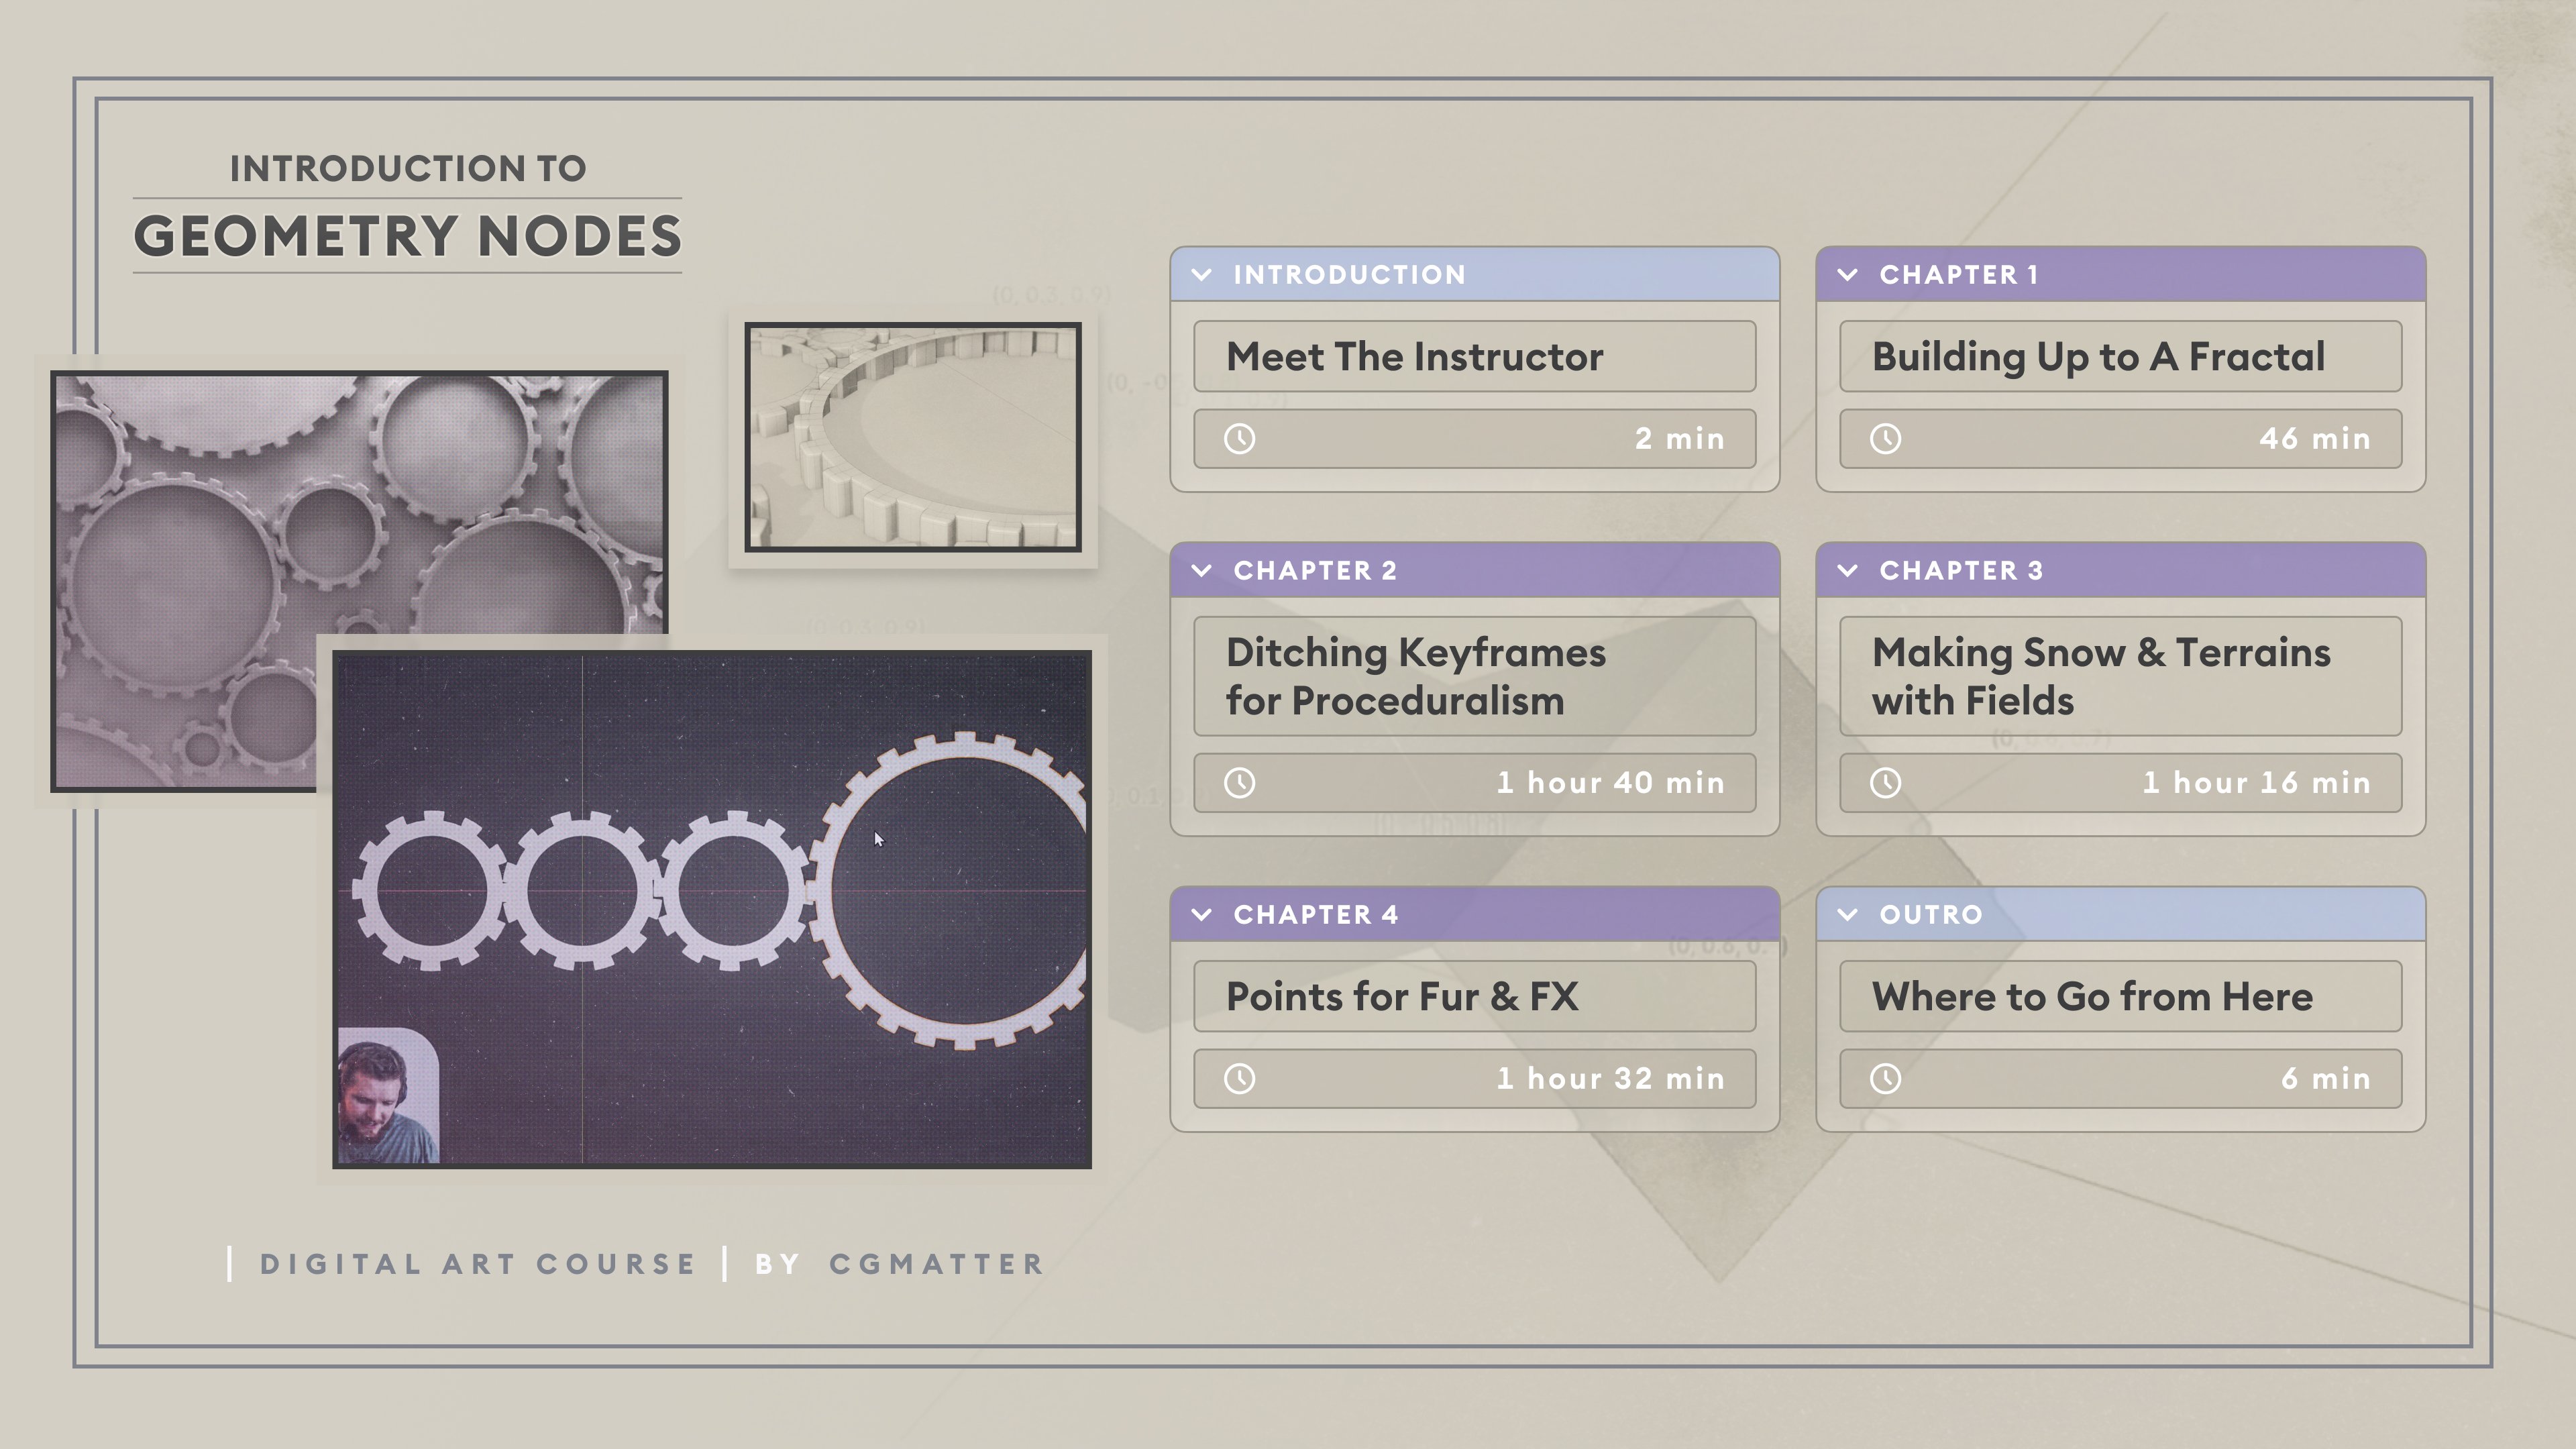Collapse the Chapter 1 chevron
The width and height of the screenshot is (2576, 1449).
pos(1848,275)
